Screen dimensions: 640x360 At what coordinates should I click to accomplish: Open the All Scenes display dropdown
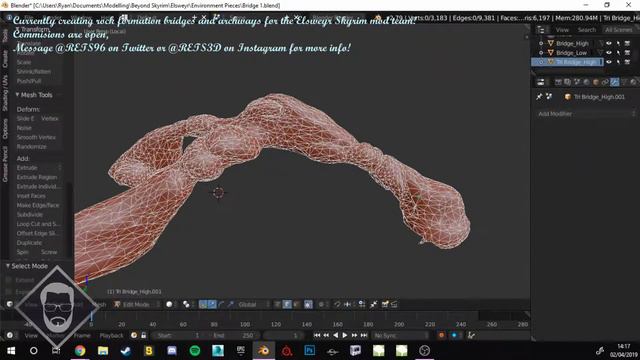tap(620, 30)
